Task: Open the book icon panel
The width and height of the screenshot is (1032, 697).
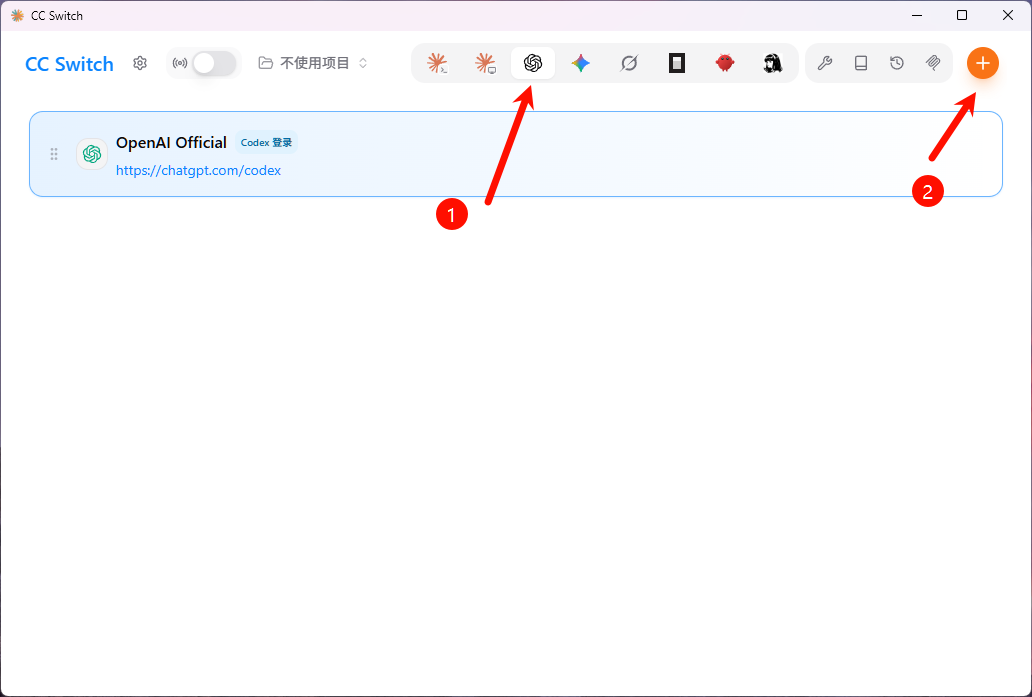Action: tap(861, 63)
